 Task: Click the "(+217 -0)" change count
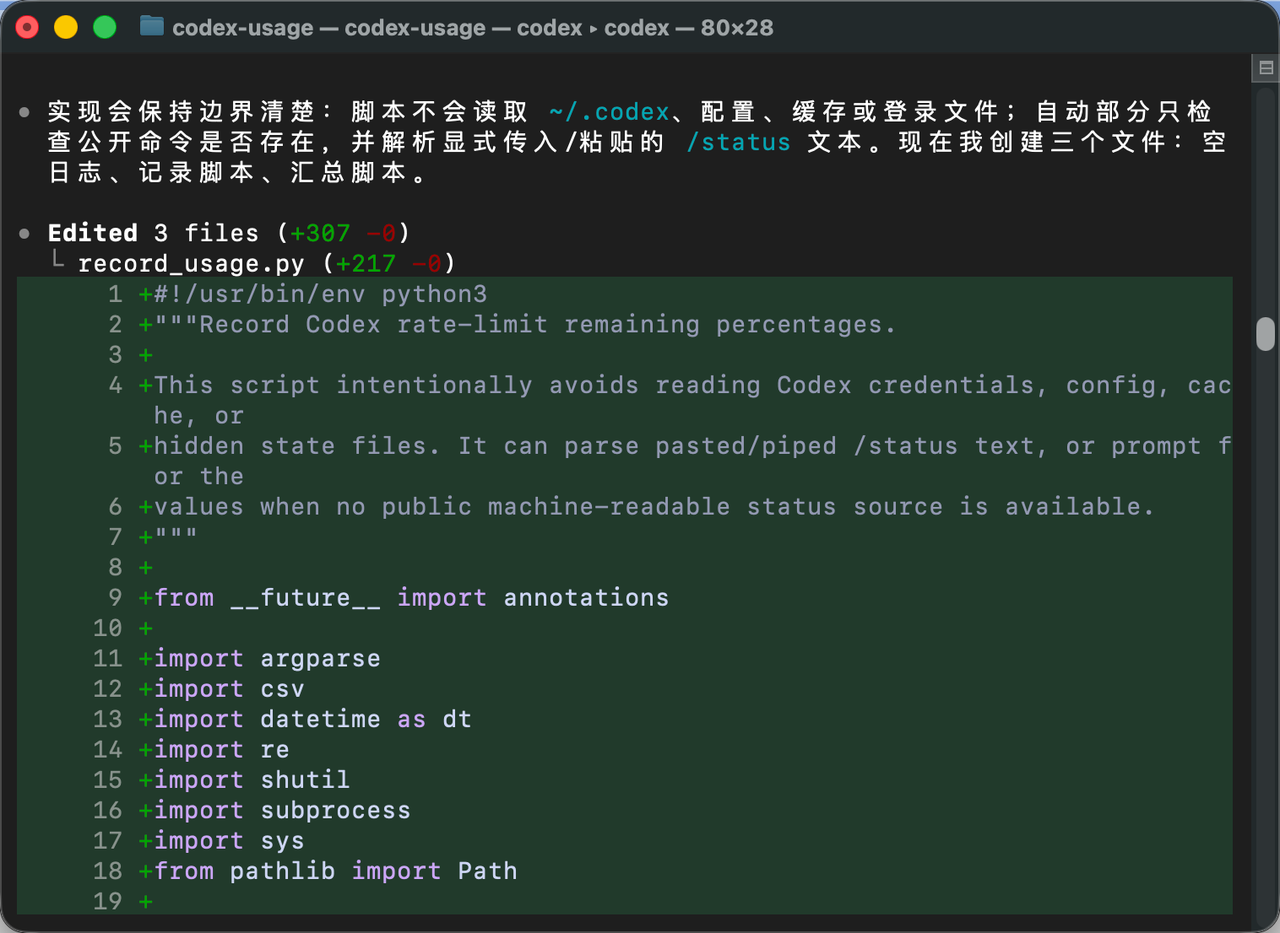[390, 263]
